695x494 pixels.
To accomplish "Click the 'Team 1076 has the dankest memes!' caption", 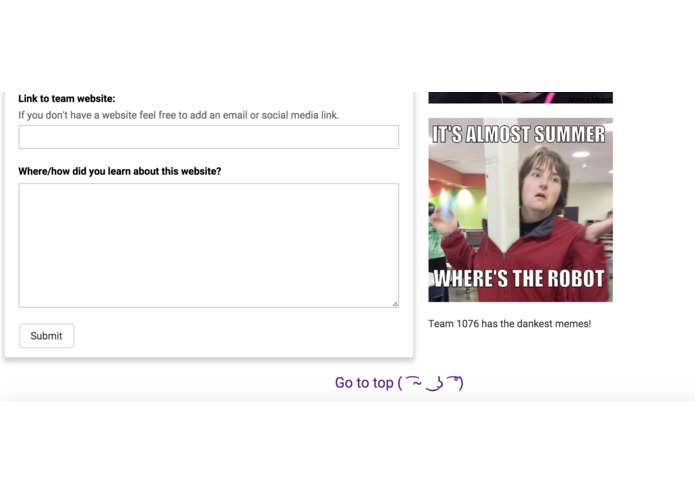I will coord(510,324).
